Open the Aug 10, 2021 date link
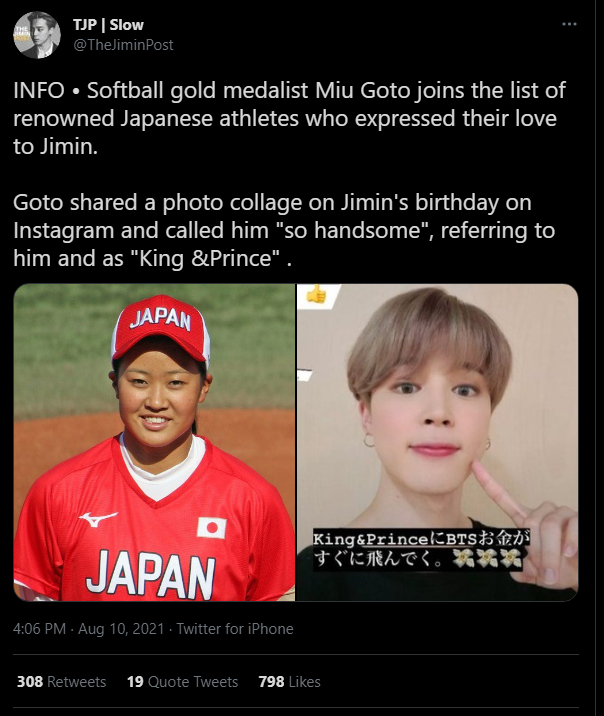Viewport: 604px width, 716px height. tap(121, 629)
